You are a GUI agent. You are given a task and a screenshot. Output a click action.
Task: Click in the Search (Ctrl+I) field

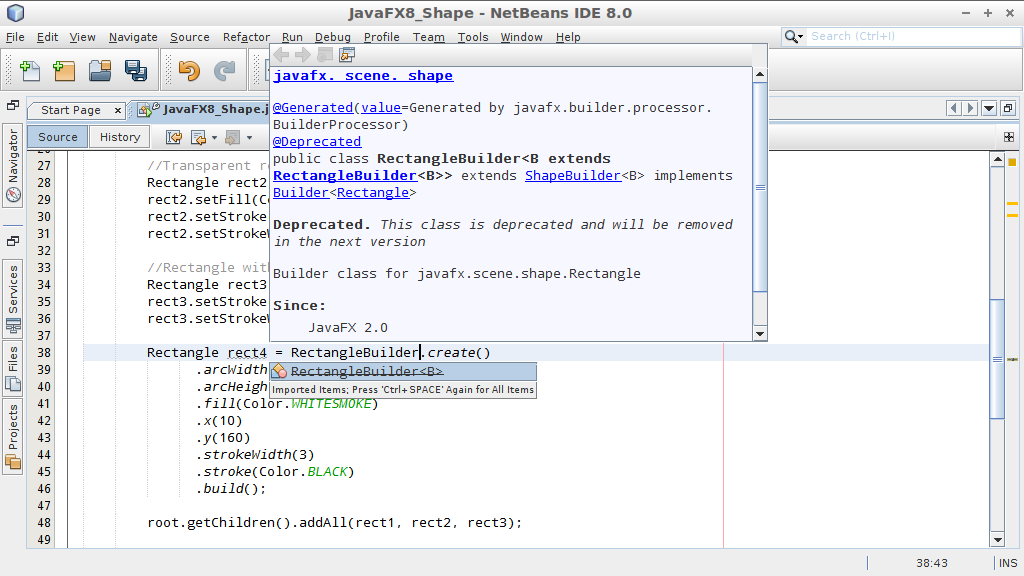point(913,37)
